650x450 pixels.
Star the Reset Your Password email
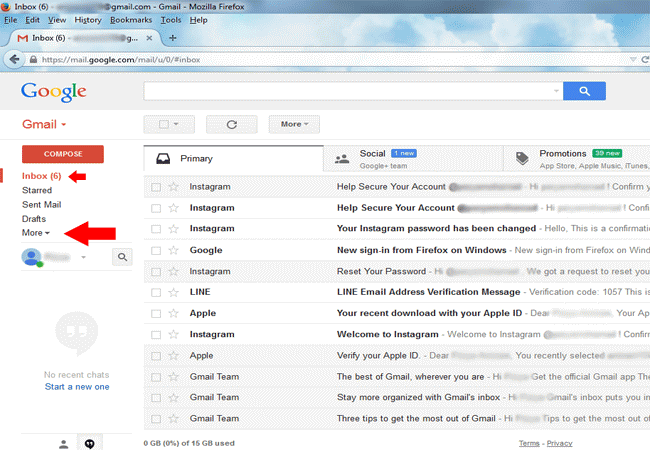tap(174, 271)
